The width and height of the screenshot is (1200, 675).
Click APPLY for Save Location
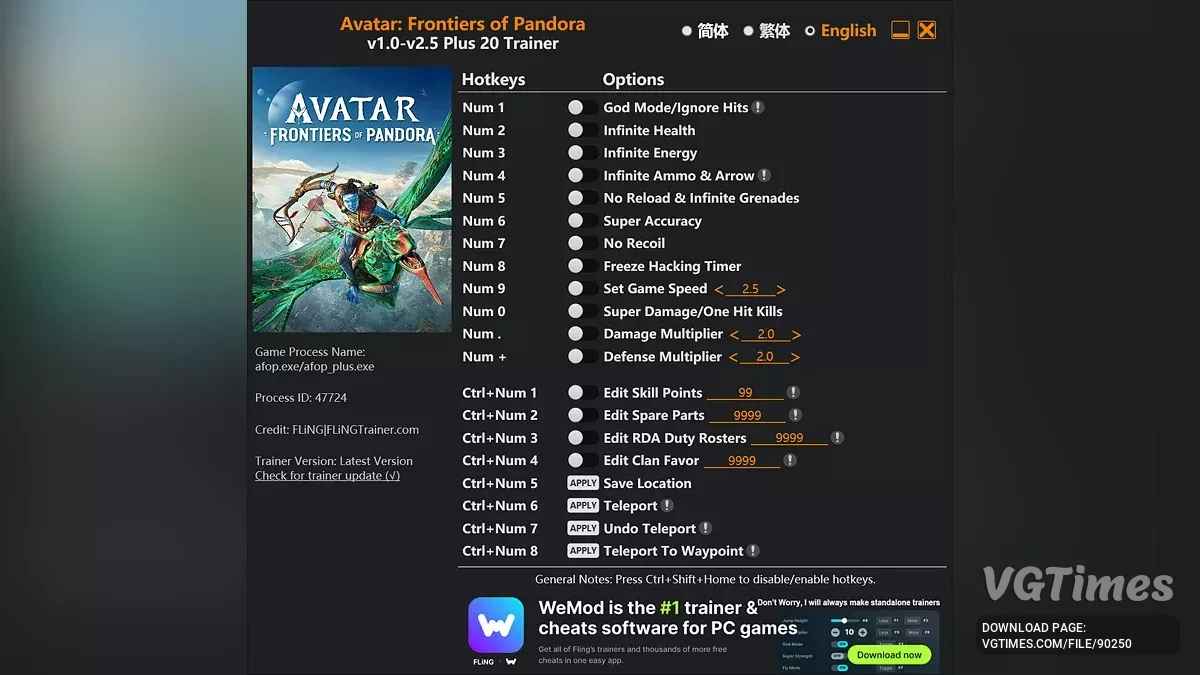point(583,483)
